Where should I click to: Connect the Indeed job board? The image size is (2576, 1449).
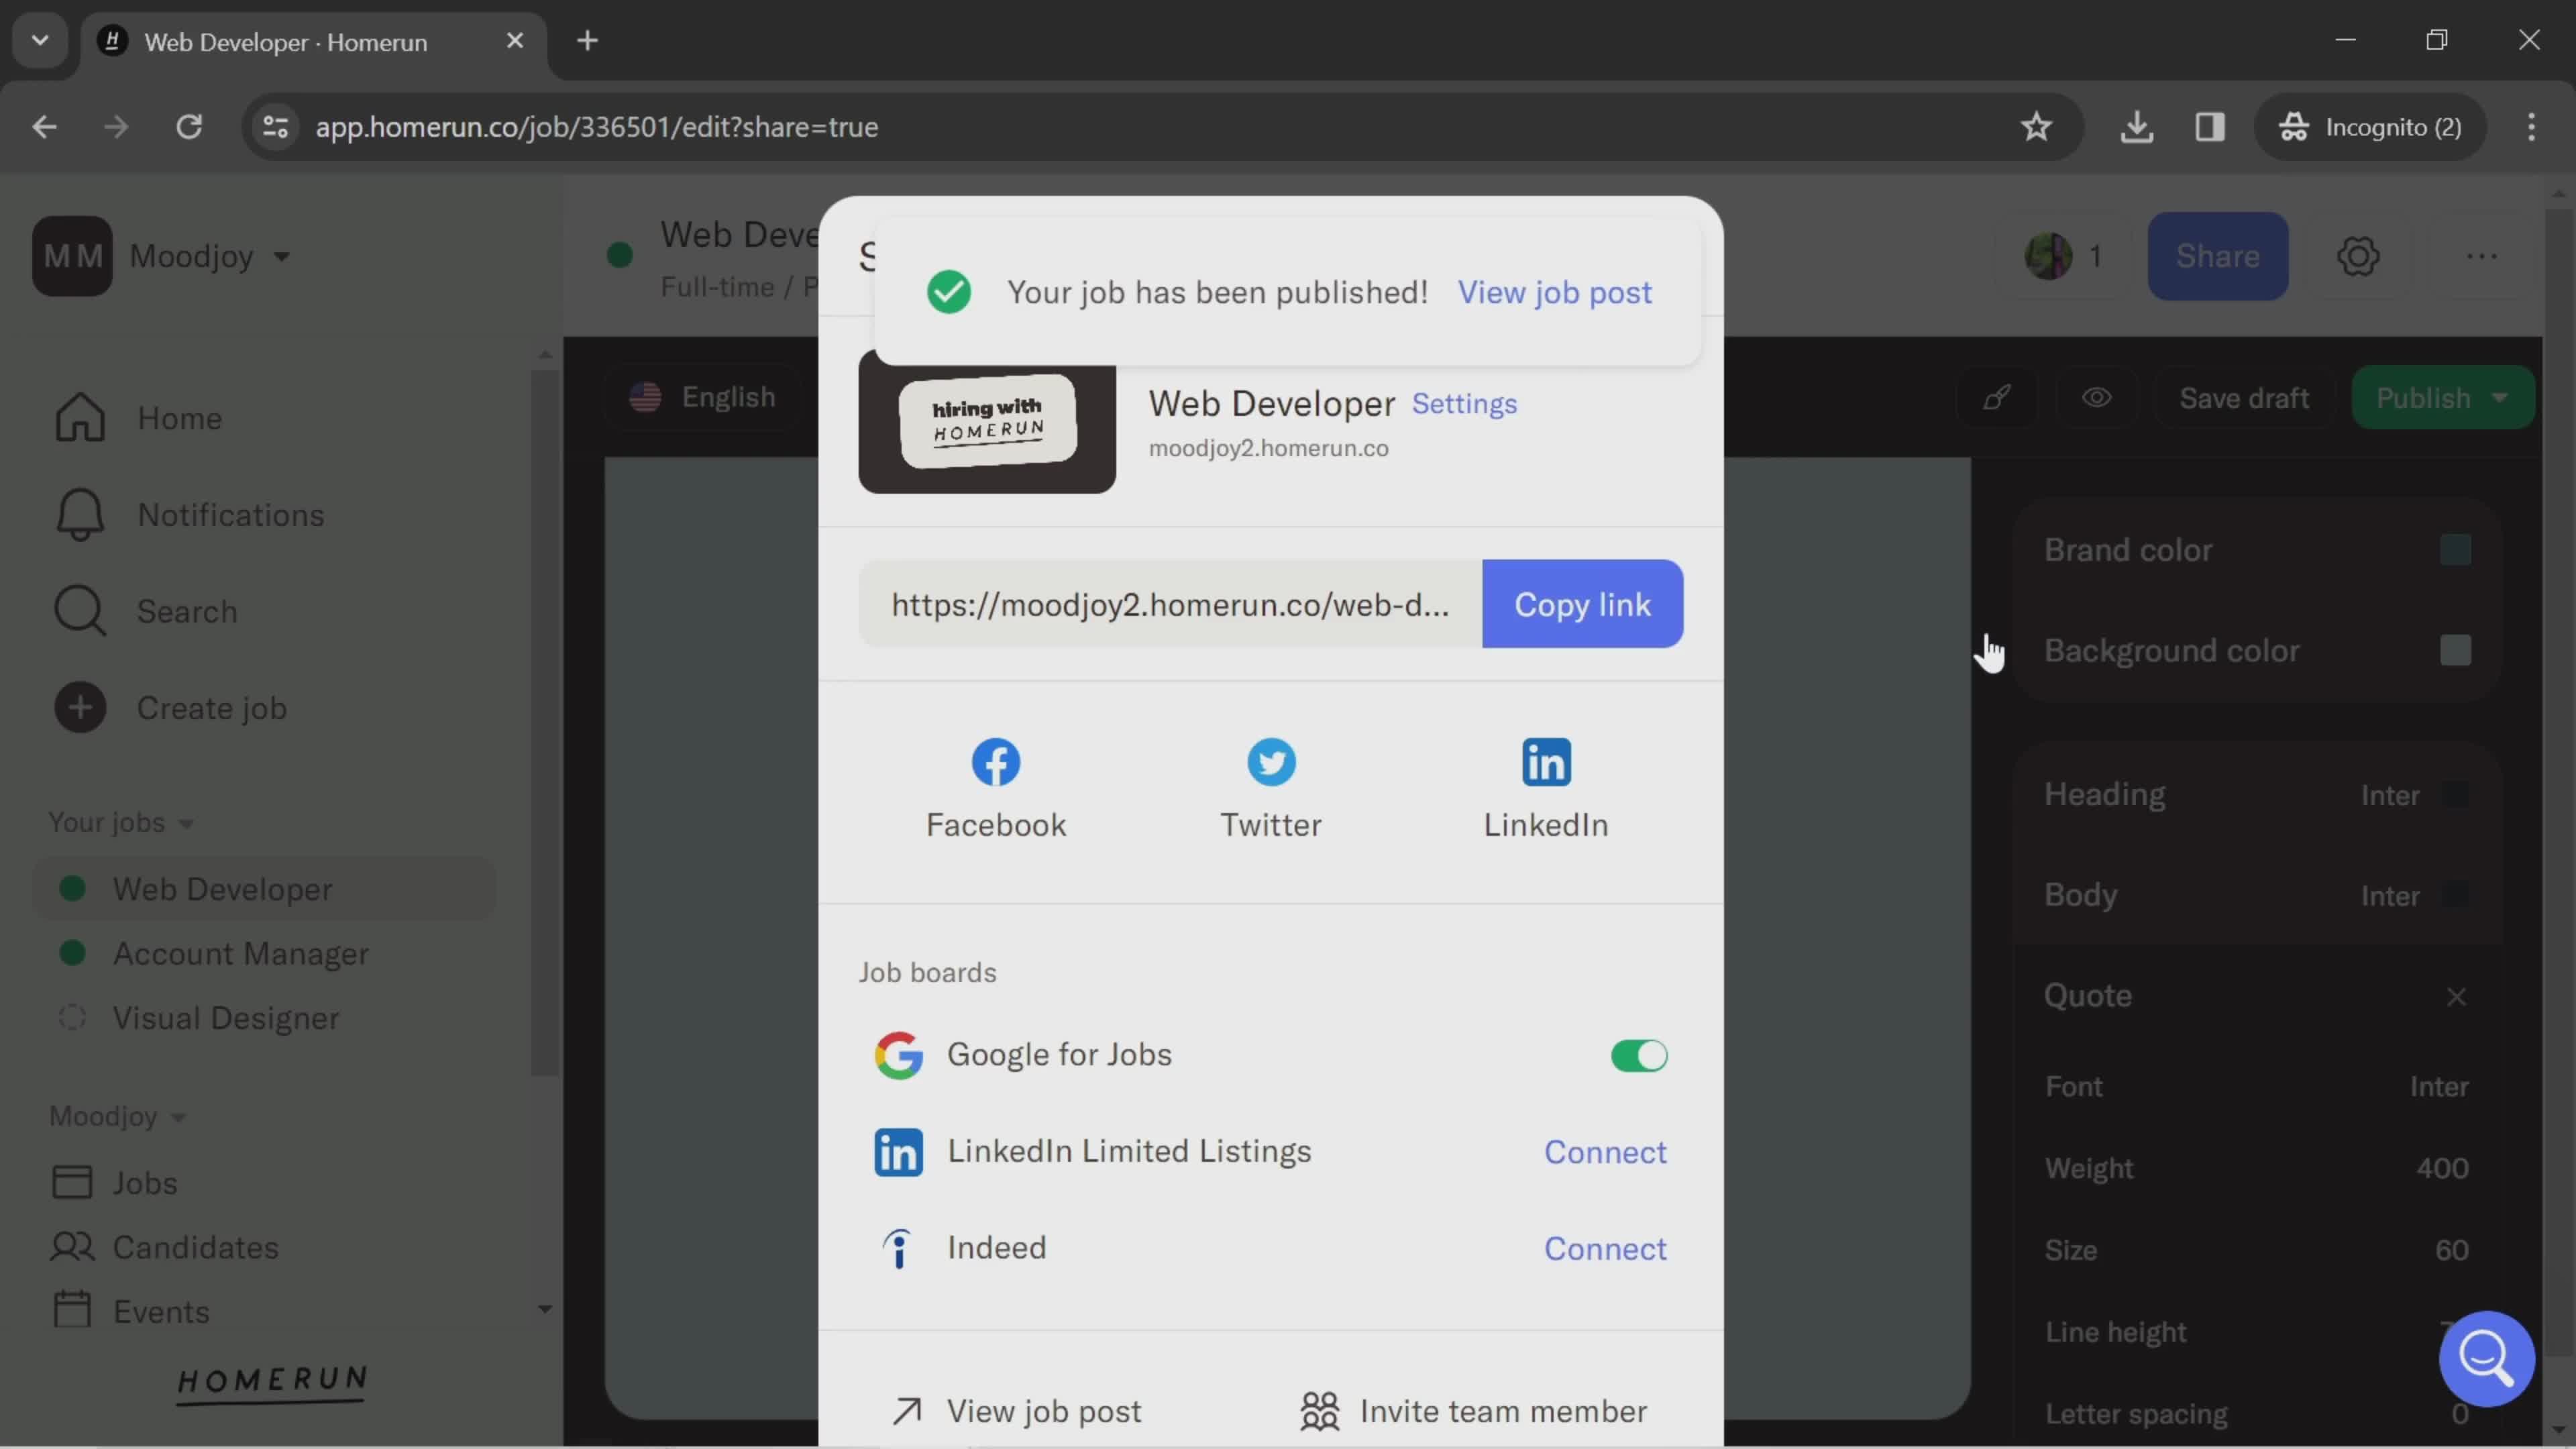pyautogui.click(x=1605, y=1249)
